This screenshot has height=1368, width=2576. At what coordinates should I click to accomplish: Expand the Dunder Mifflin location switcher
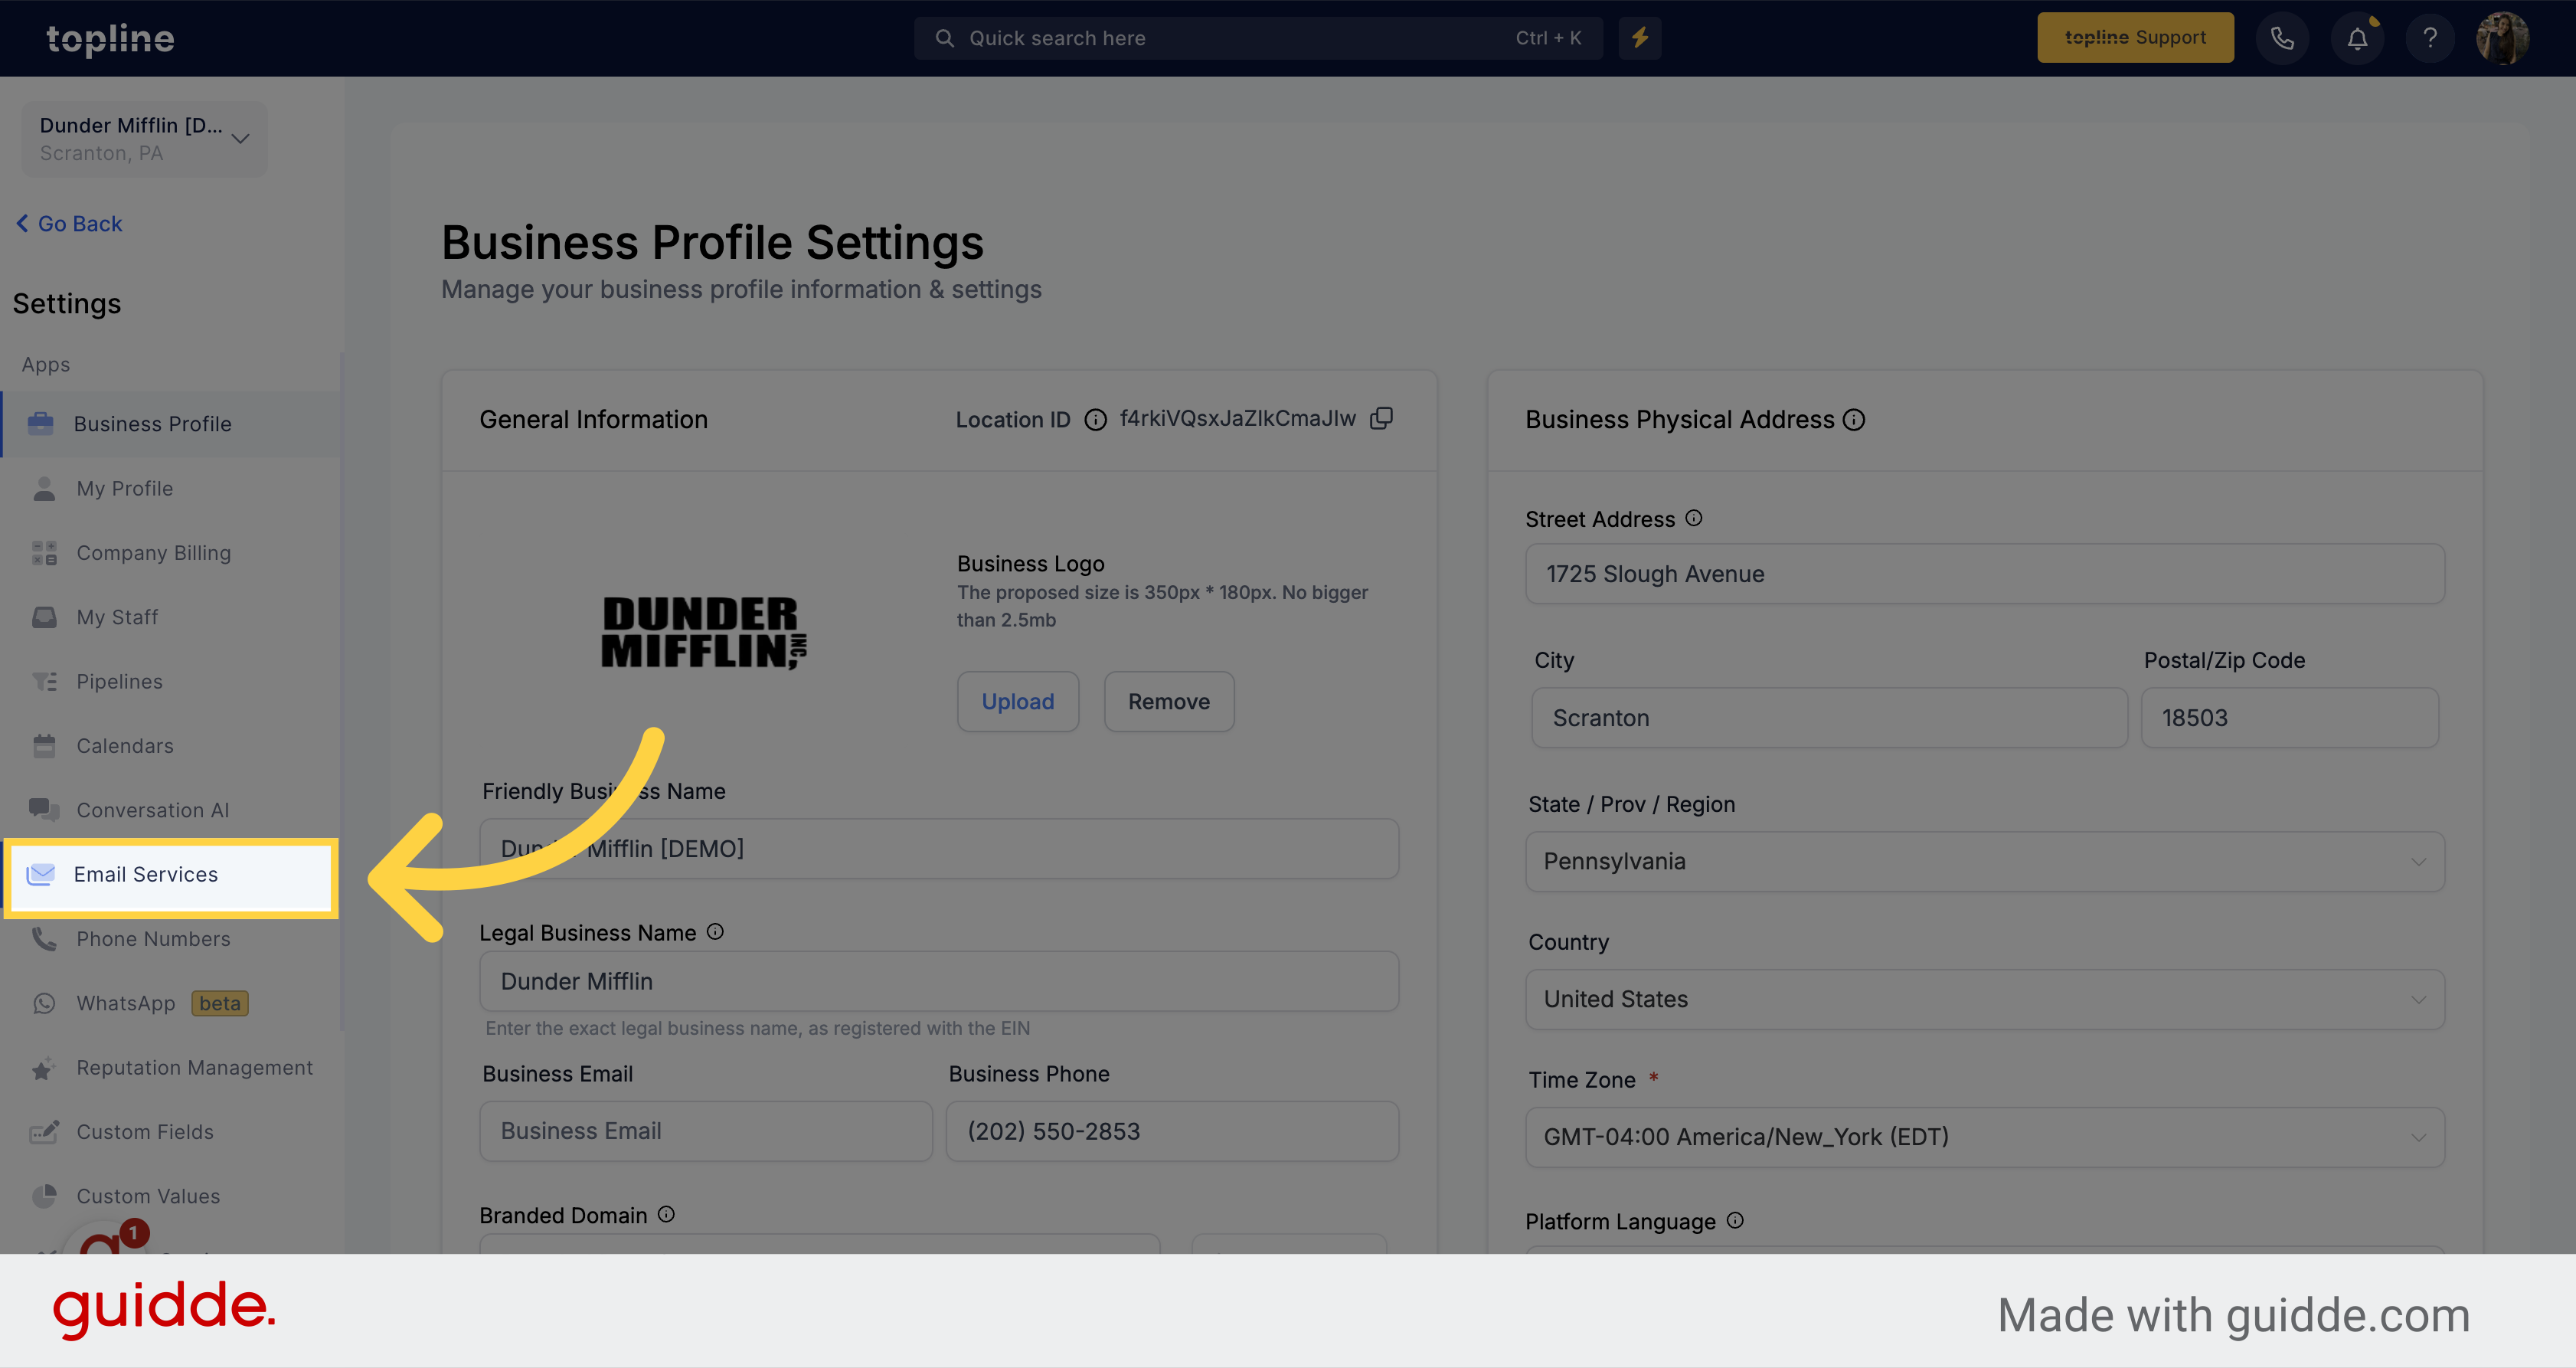144,139
